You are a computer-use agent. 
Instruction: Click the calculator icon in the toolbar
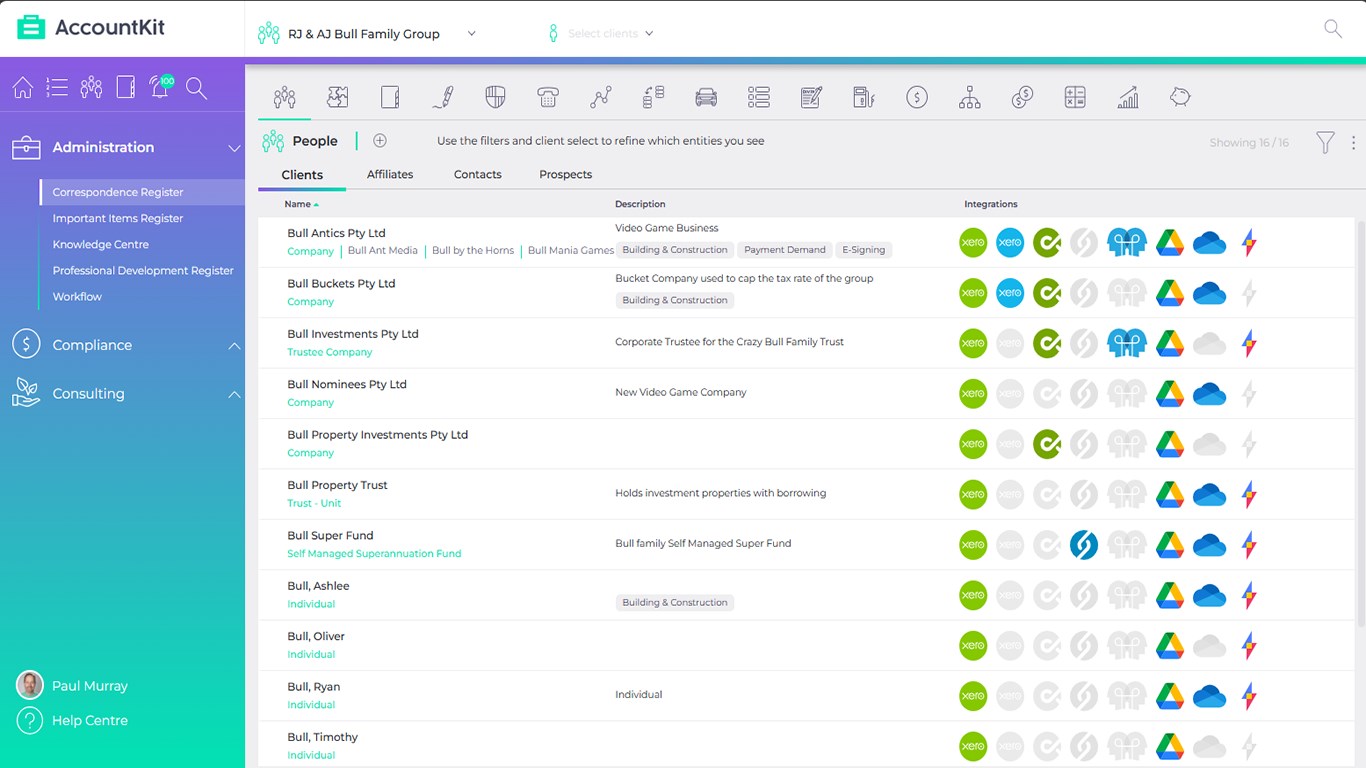[1075, 97]
